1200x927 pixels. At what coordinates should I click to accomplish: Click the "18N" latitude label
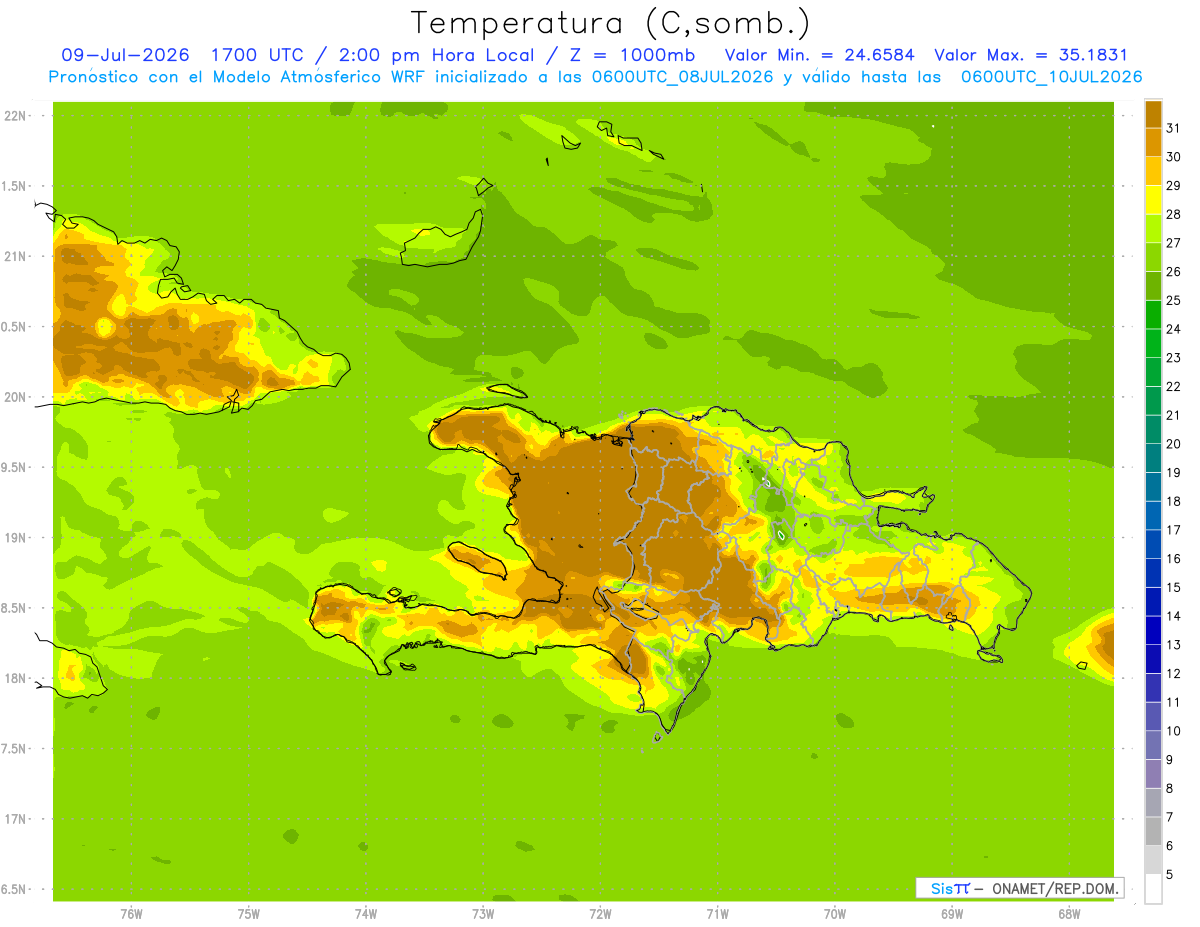[x=14, y=678]
